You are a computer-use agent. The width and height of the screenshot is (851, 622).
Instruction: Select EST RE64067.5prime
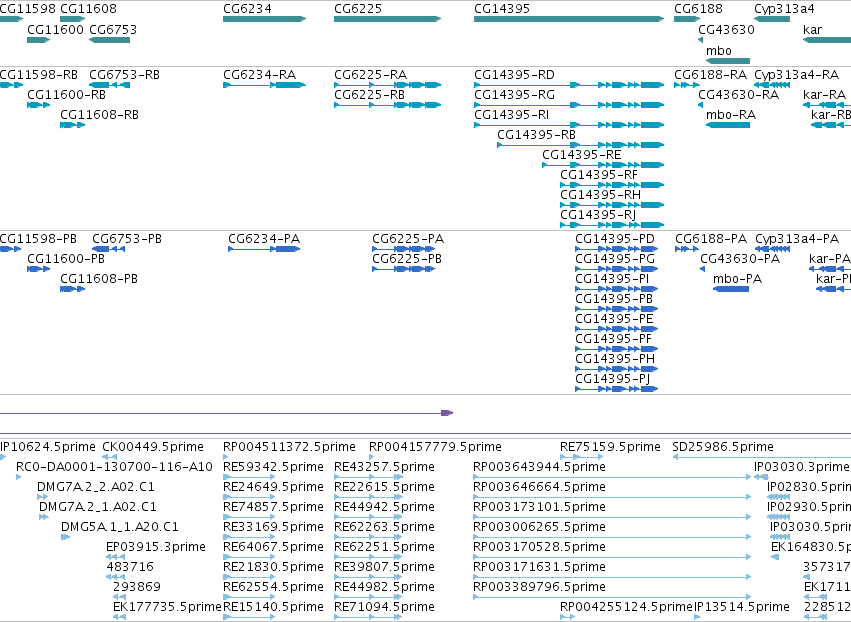point(249,557)
